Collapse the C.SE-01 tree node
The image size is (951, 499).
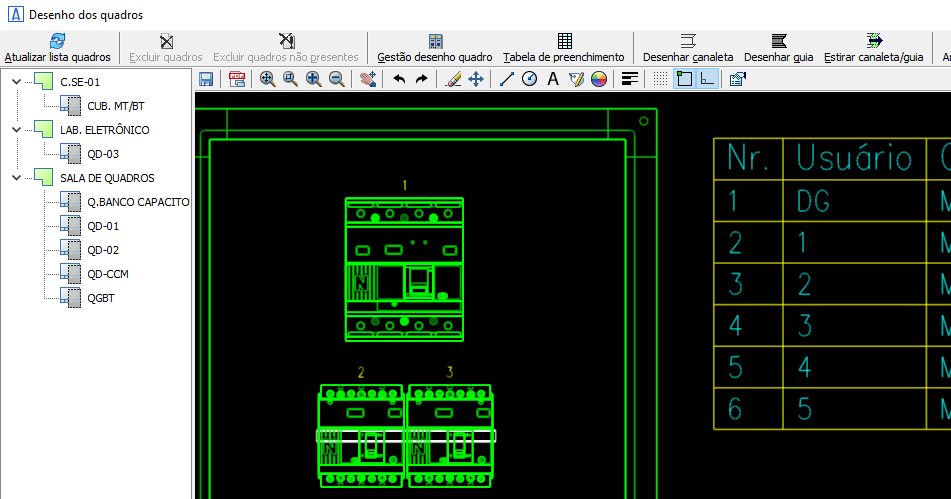point(16,81)
